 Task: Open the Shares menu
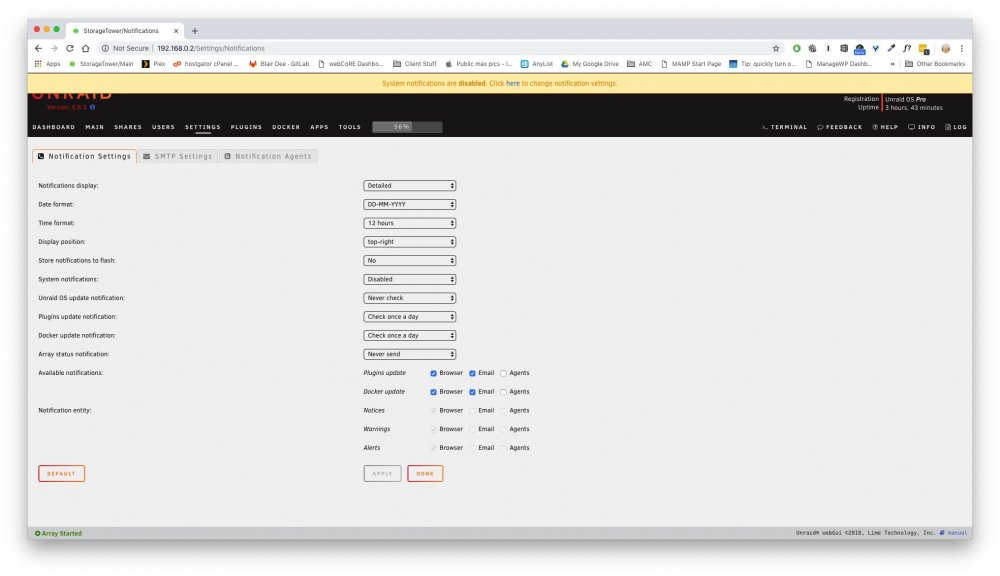tap(128, 127)
